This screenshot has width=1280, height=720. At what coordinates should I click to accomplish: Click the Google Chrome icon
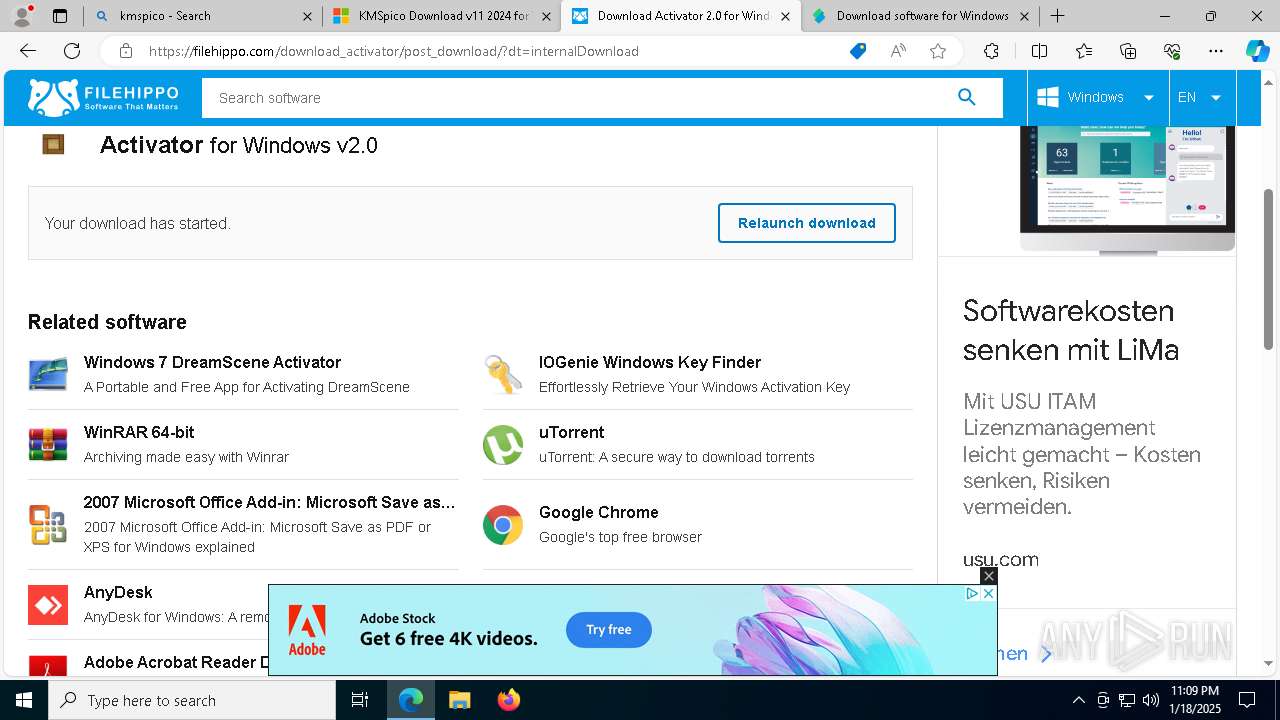click(503, 525)
